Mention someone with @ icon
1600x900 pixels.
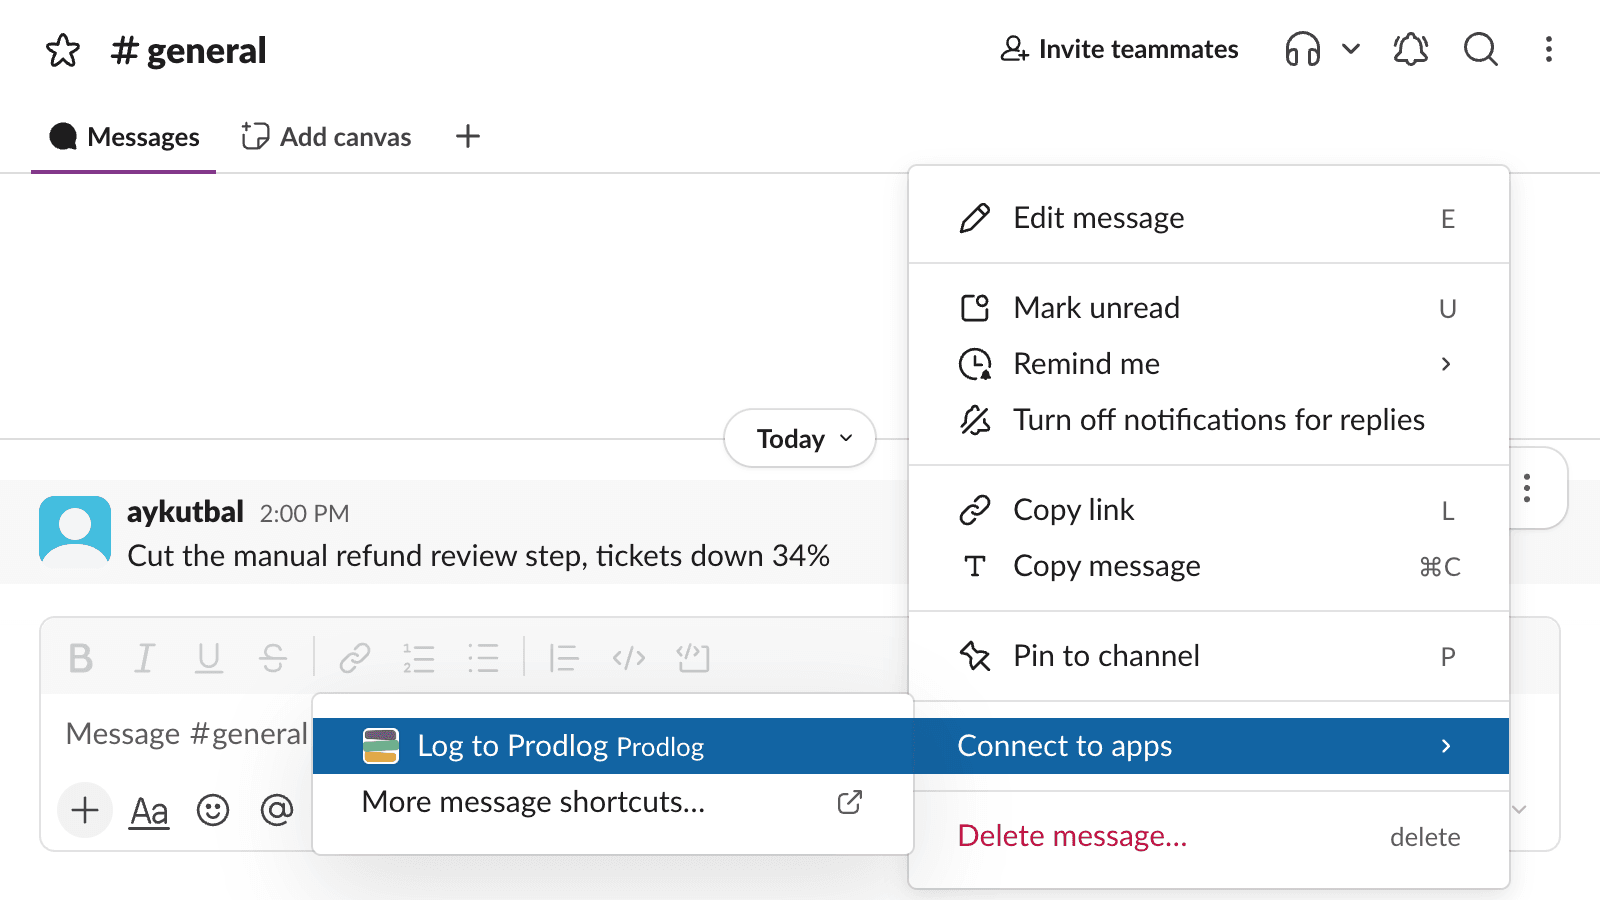277,810
